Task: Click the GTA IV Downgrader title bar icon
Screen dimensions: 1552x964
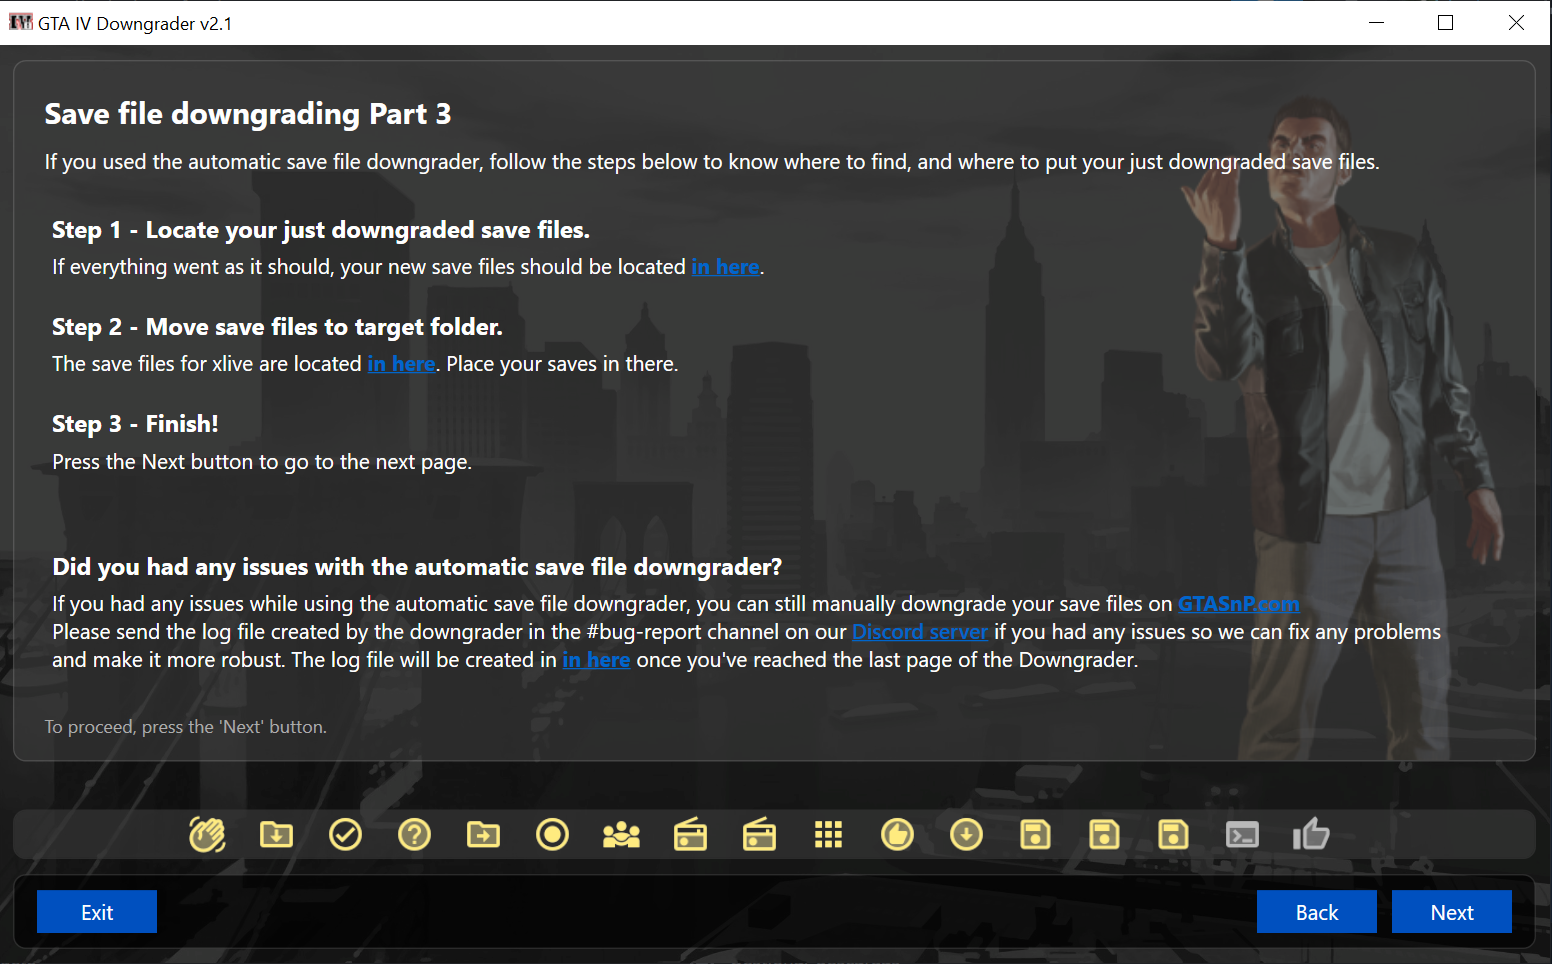Action: [x=20, y=22]
